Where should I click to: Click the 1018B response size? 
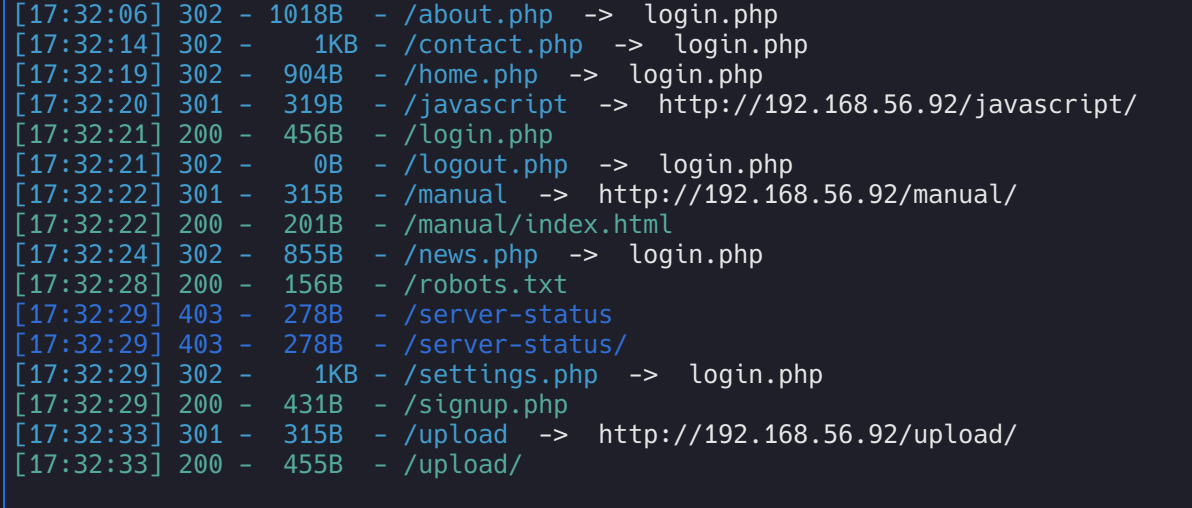306,15
